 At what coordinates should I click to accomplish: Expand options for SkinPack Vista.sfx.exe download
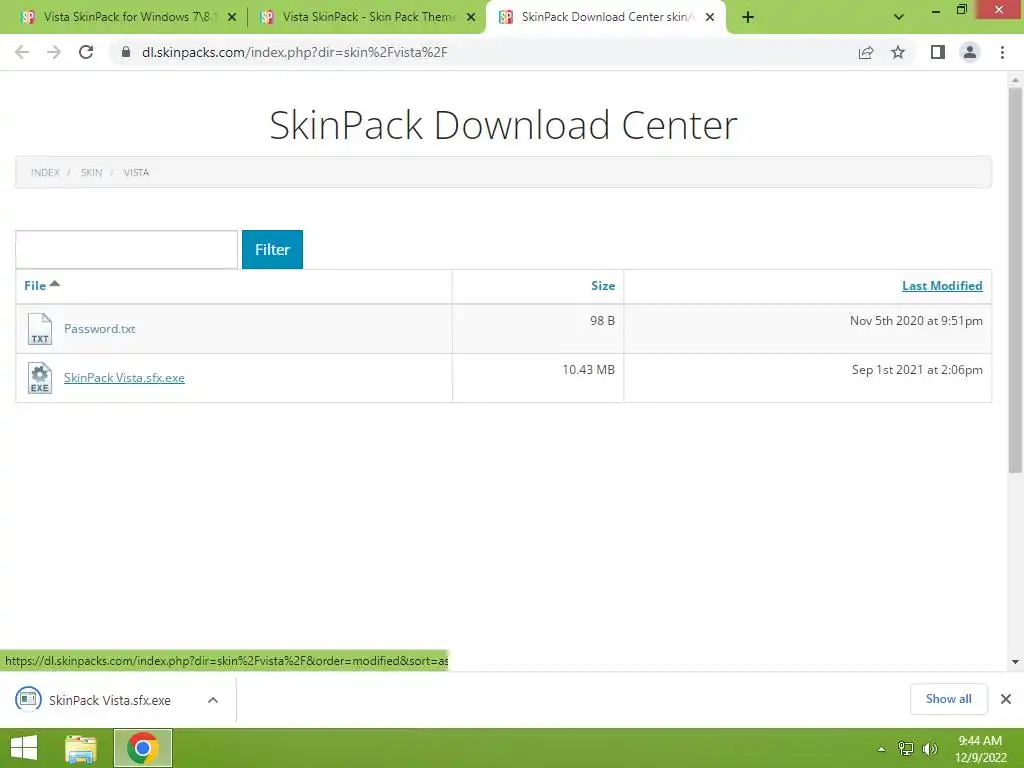pyautogui.click(x=213, y=700)
